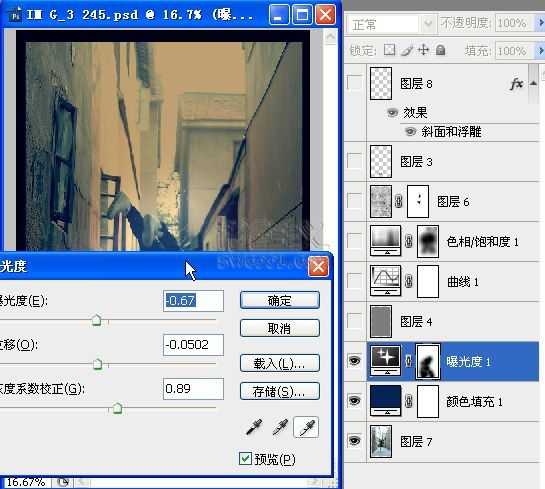Select the black point eyedropper

254,427
